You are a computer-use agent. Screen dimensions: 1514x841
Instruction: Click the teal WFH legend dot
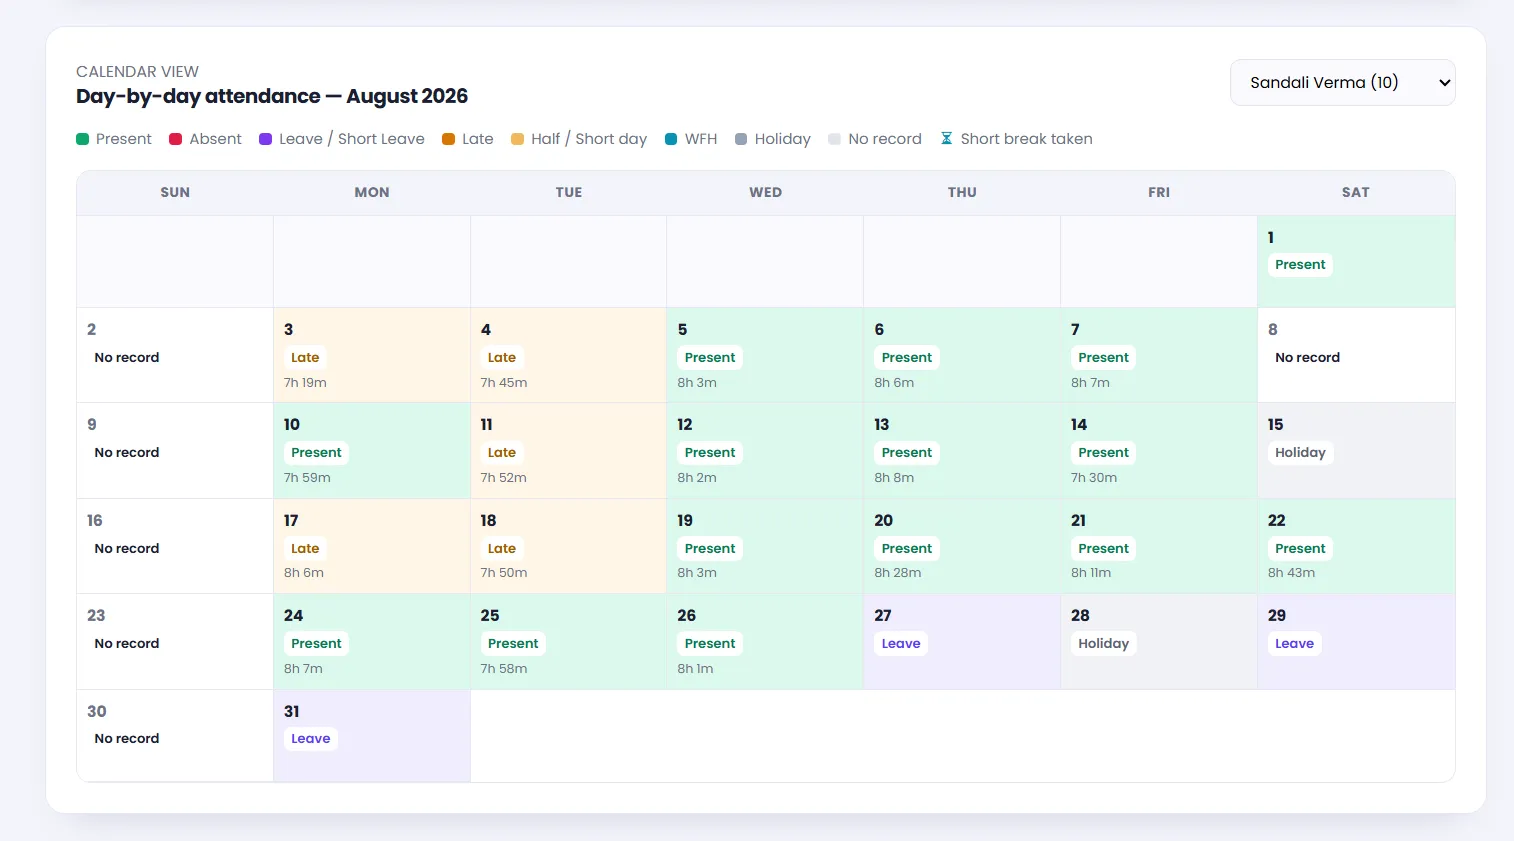[x=671, y=139]
